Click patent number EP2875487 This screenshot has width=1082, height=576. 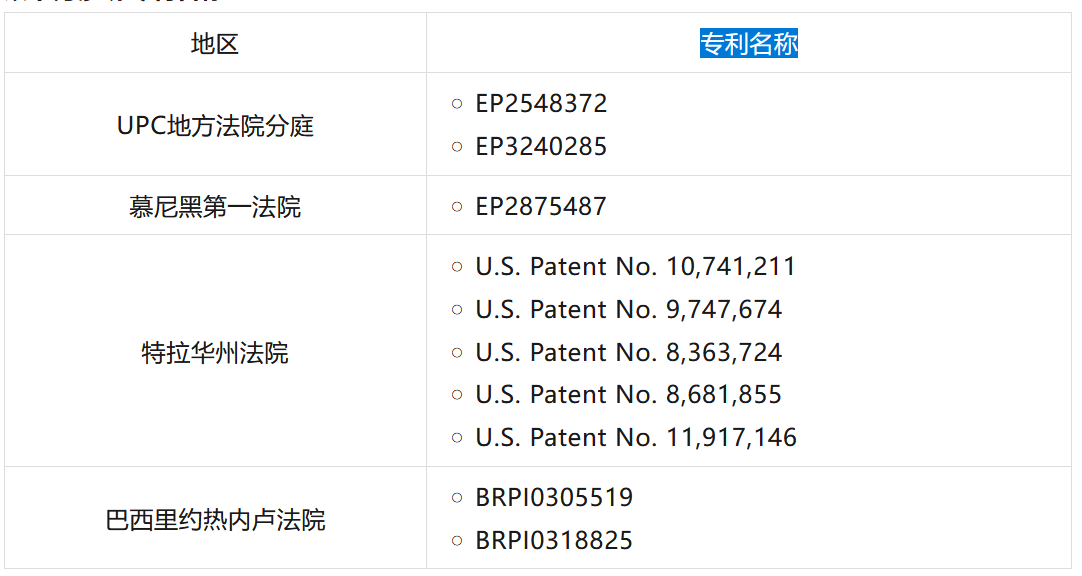541,207
